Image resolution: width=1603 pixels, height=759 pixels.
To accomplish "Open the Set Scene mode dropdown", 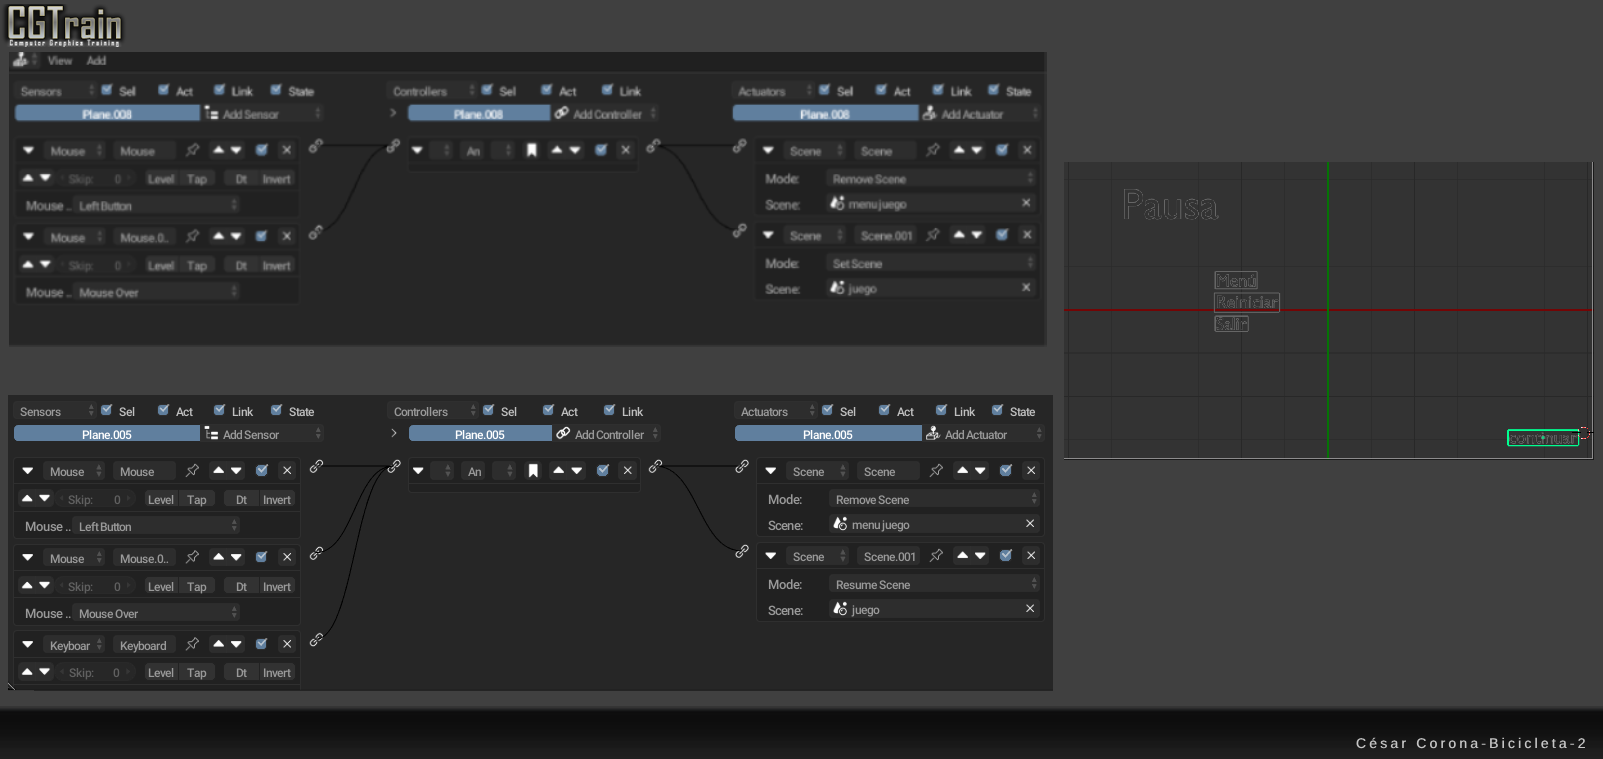I will pos(931,264).
